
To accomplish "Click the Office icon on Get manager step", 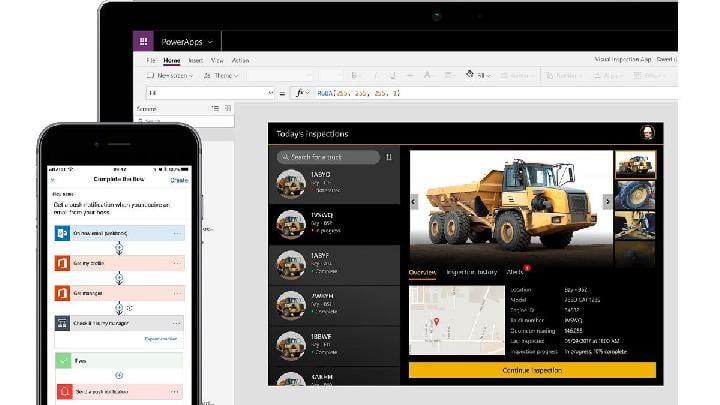I will tap(62, 293).
